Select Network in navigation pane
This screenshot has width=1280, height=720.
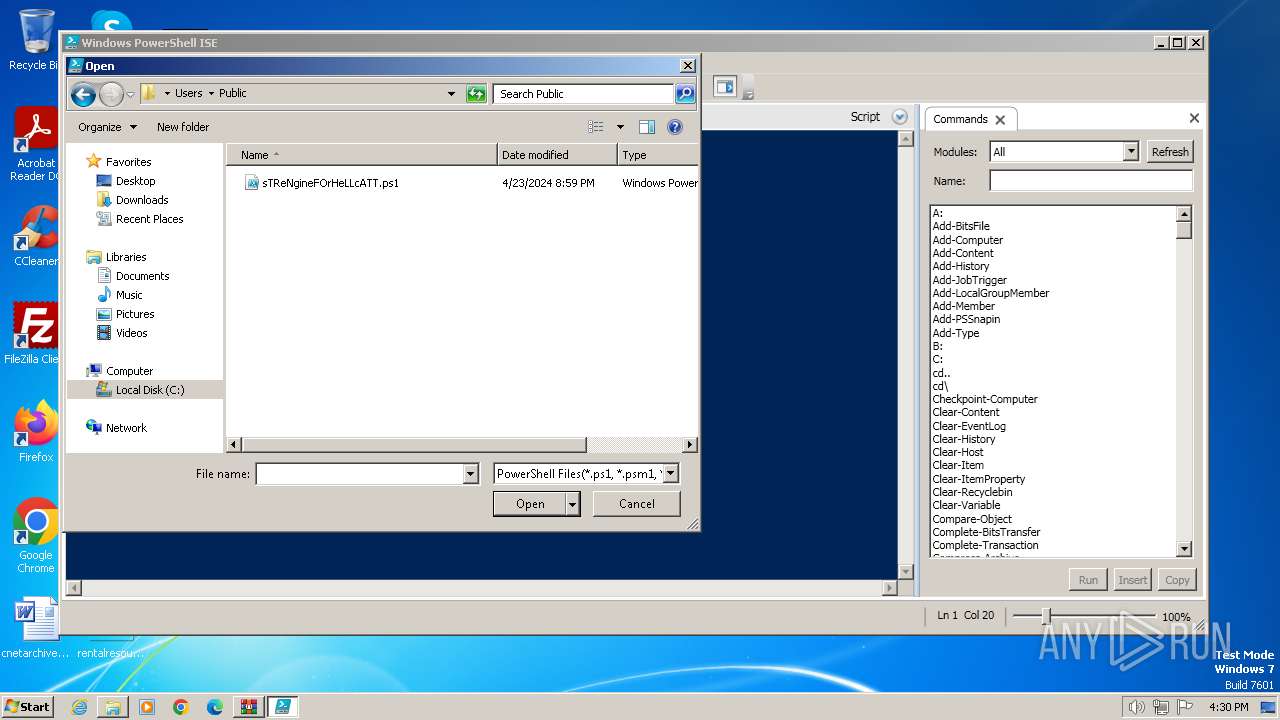click(x=126, y=428)
